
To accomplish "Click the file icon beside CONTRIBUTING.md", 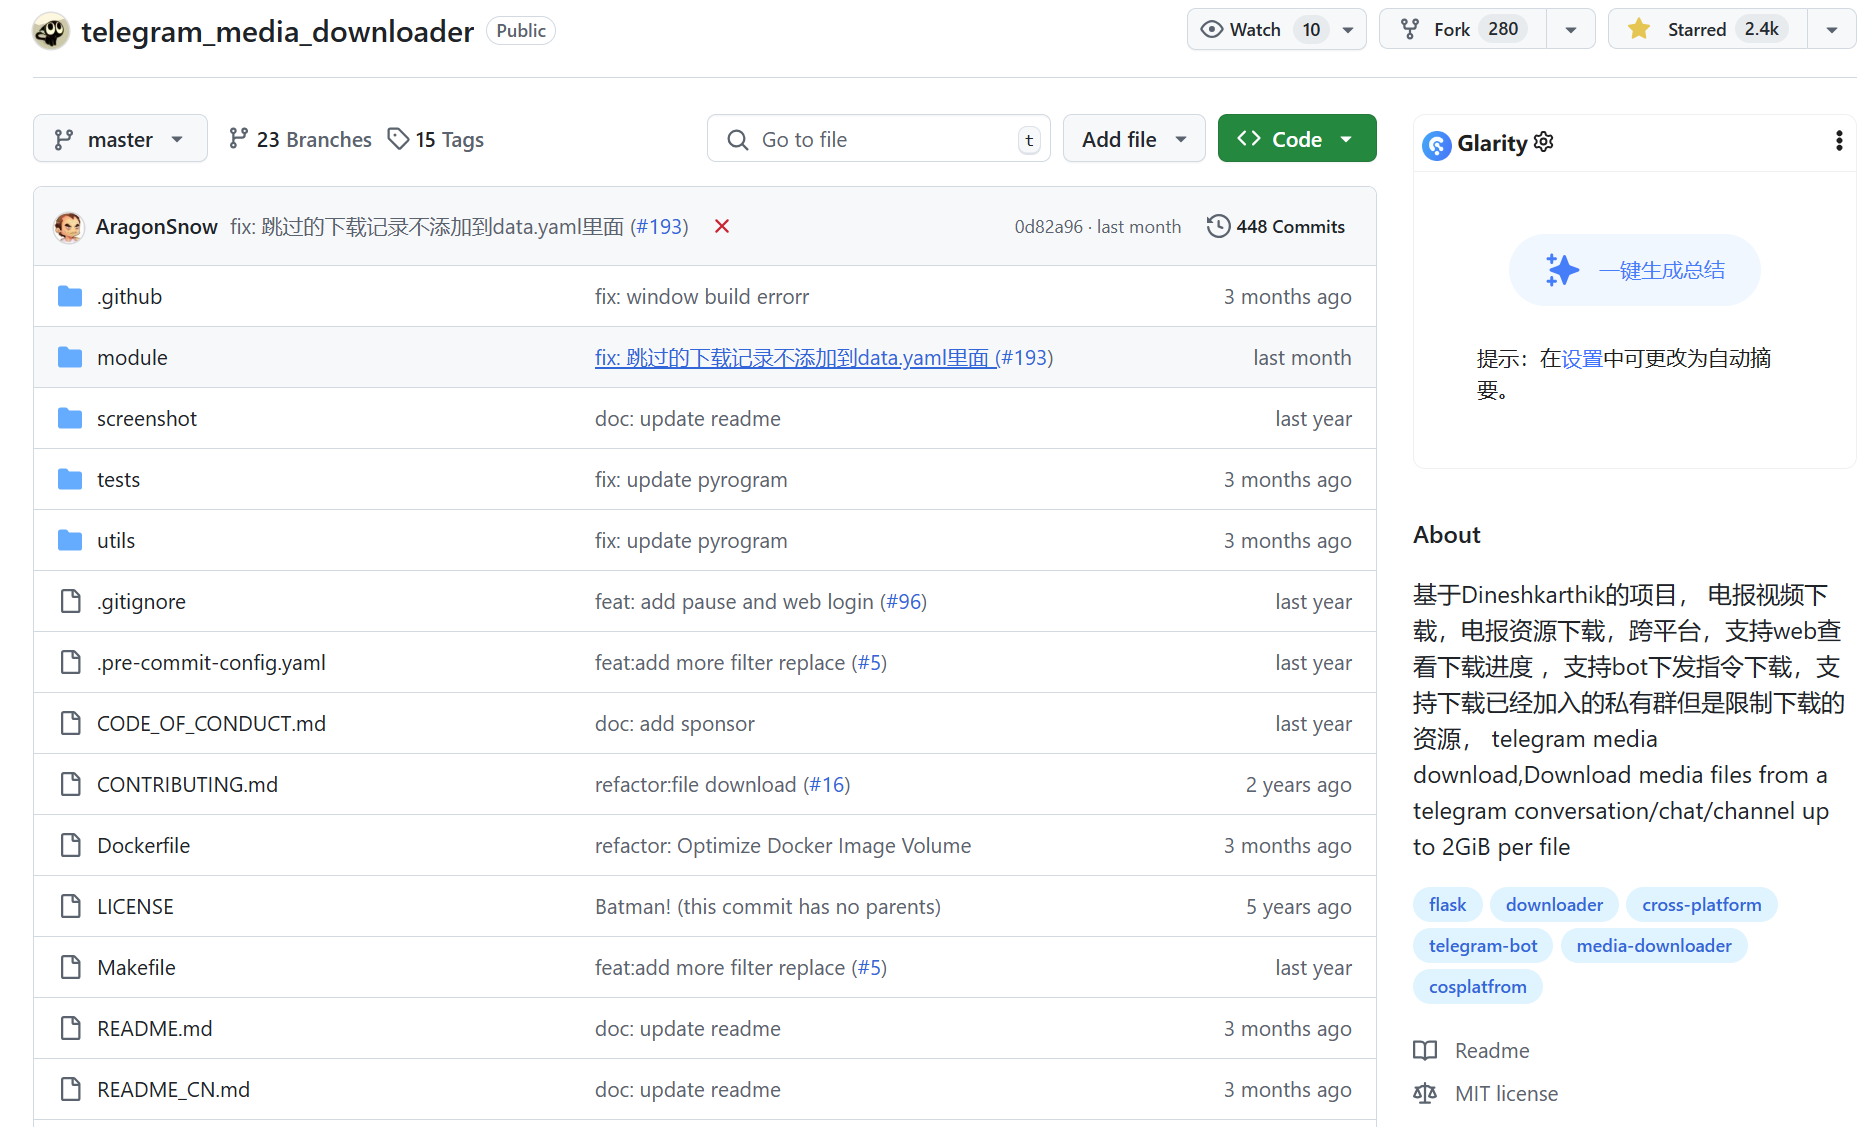I will pos(70,784).
